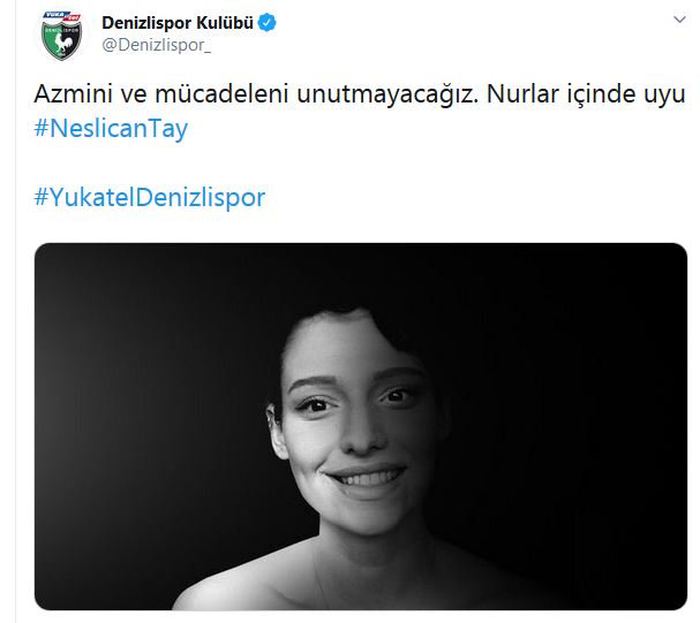
Task: Open the #NeslicanTay hashtag
Action: [111, 129]
